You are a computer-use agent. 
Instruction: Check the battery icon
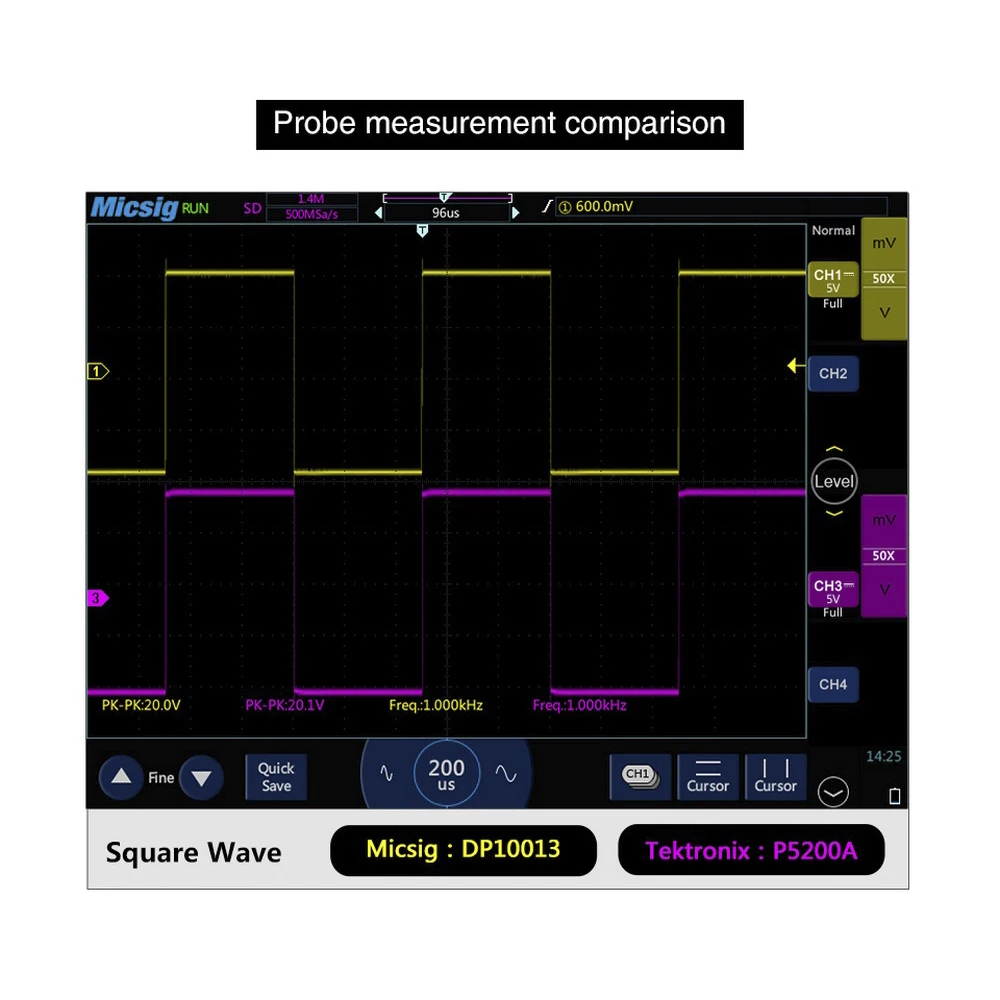(x=895, y=796)
